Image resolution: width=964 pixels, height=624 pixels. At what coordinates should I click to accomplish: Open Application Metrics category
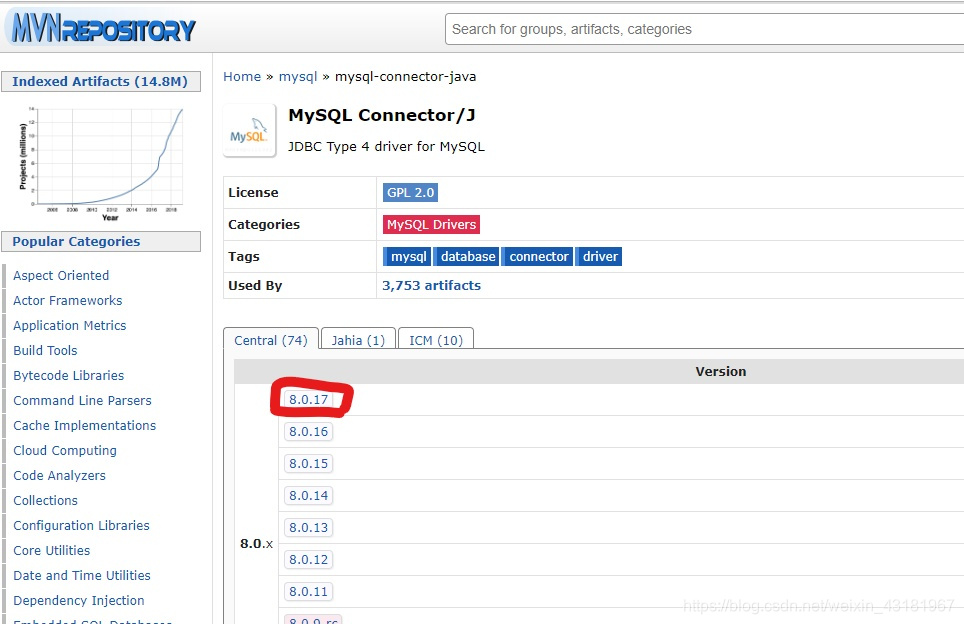(69, 326)
